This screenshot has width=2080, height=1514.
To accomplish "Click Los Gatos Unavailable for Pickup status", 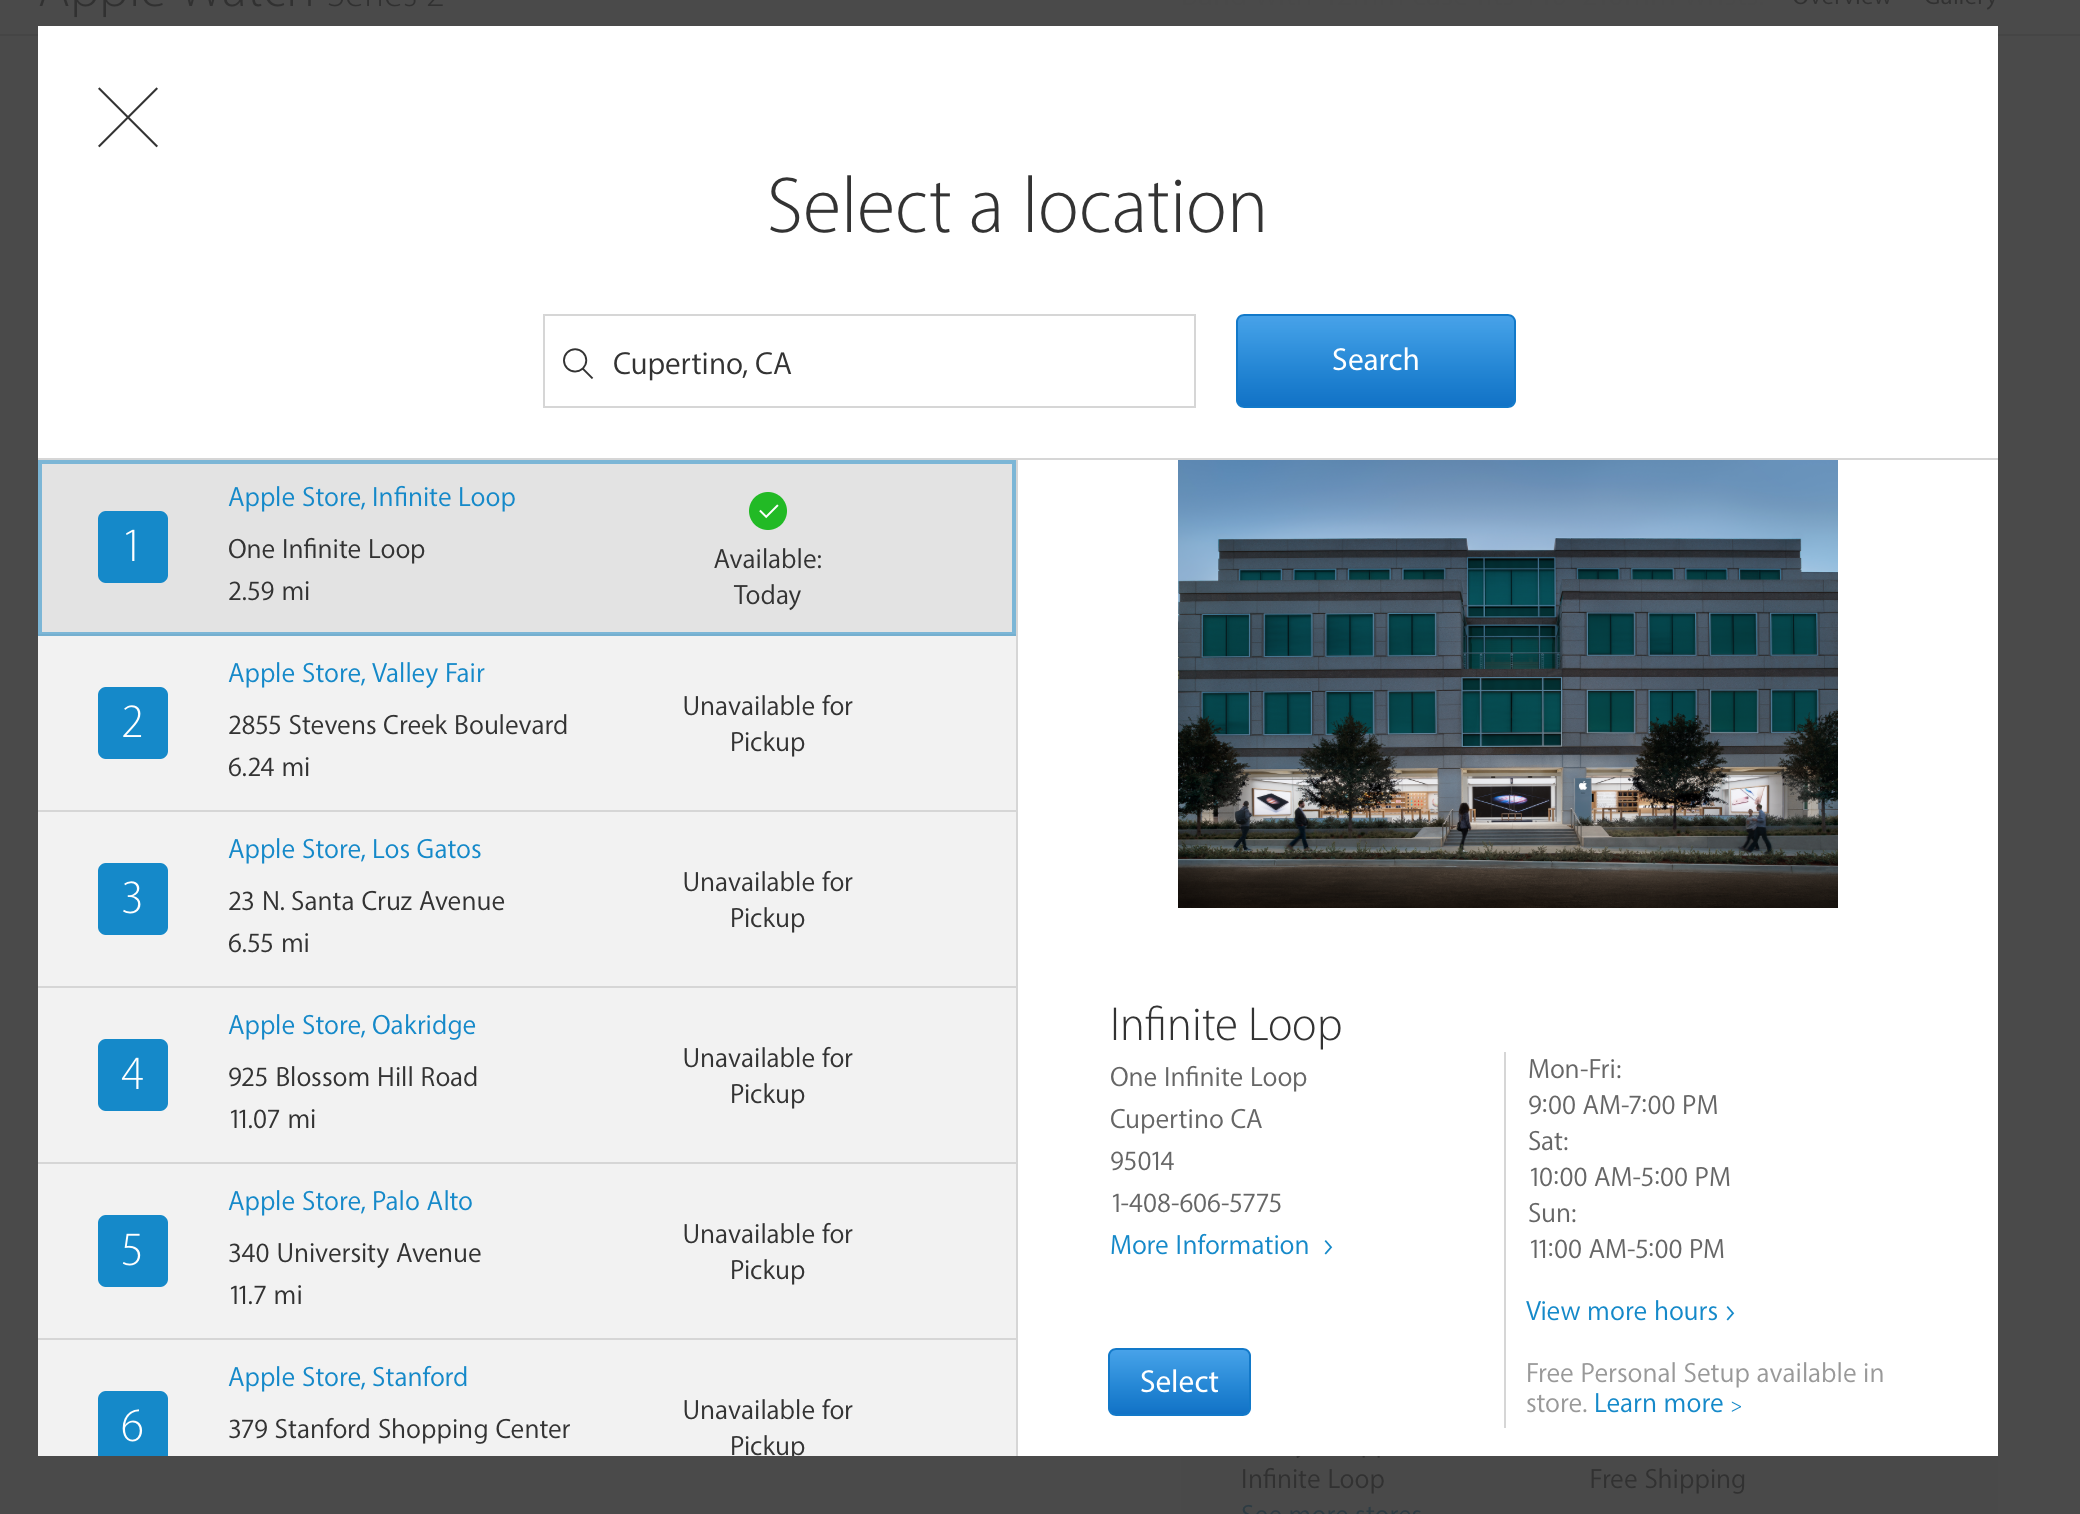I will 768,900.
